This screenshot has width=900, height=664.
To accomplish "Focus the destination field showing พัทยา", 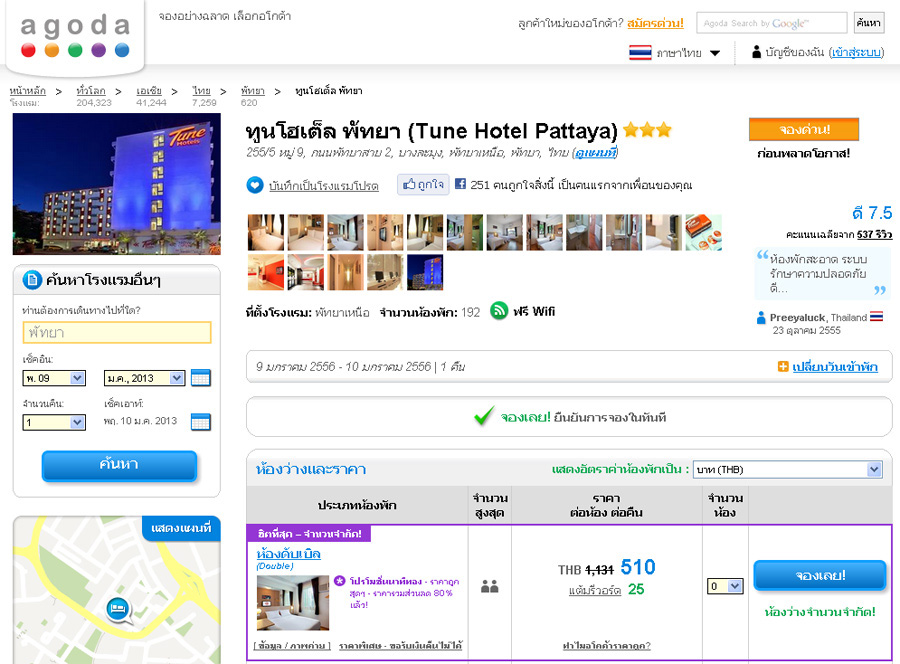I will [117, 332].
